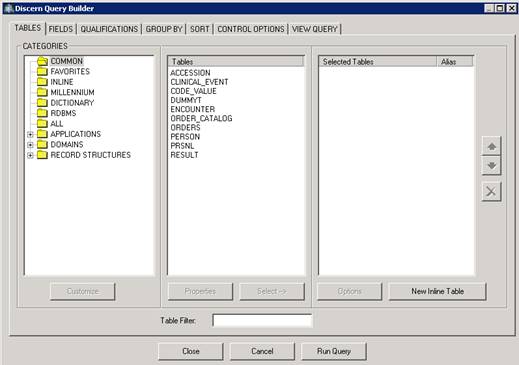Select the FAVORITES category label
Viewport: 519px width, 365px height.
click(x=70, y=71)
